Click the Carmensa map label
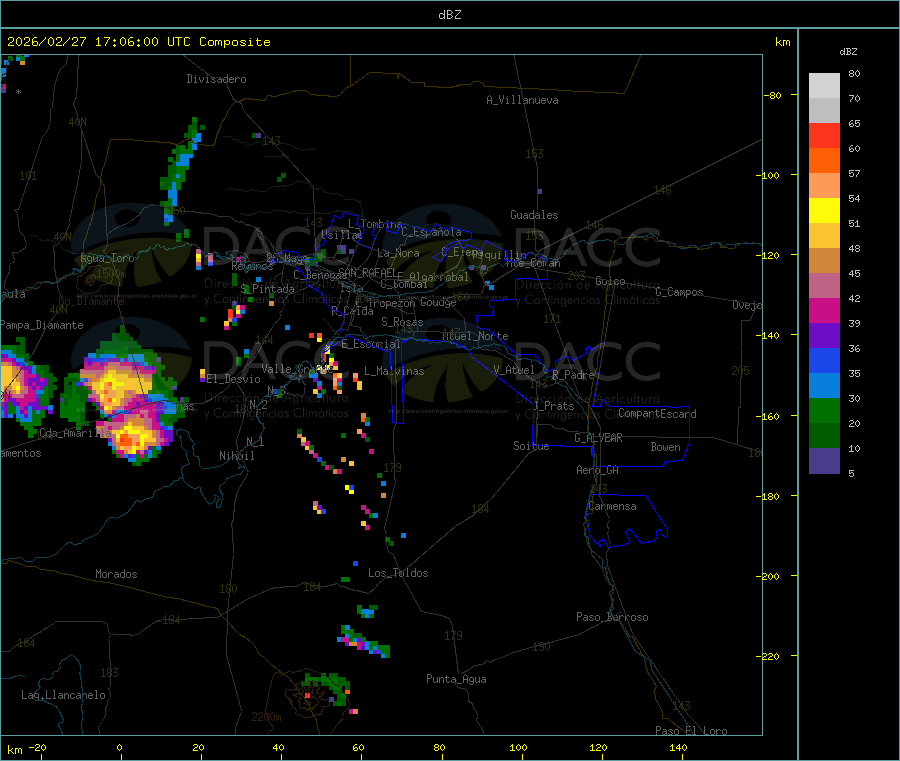 [x=612, y=506]
